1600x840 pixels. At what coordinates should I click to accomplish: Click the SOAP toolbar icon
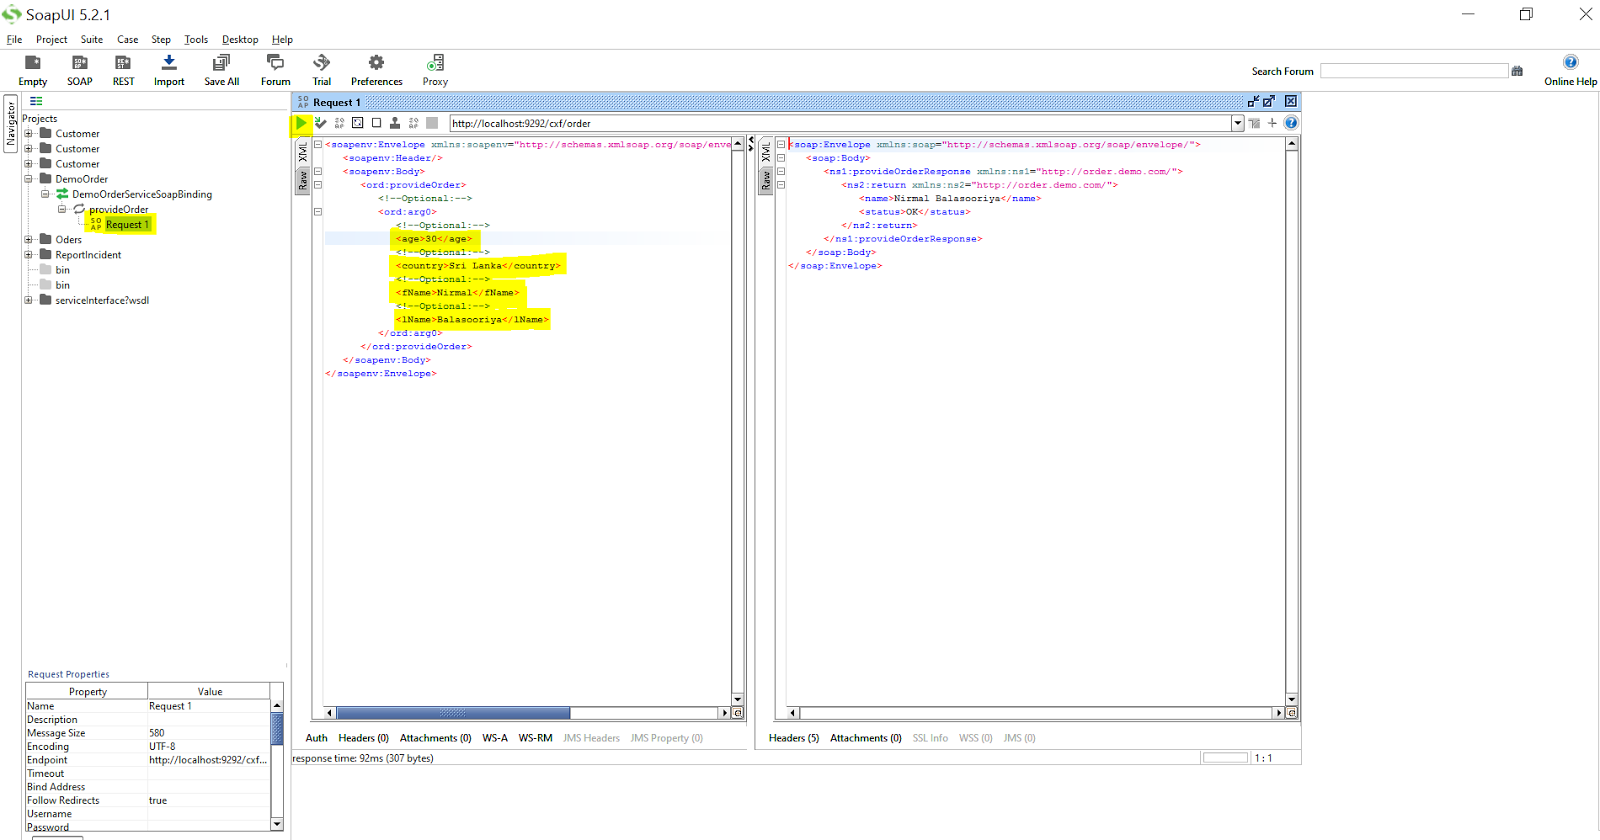point(80,70)
